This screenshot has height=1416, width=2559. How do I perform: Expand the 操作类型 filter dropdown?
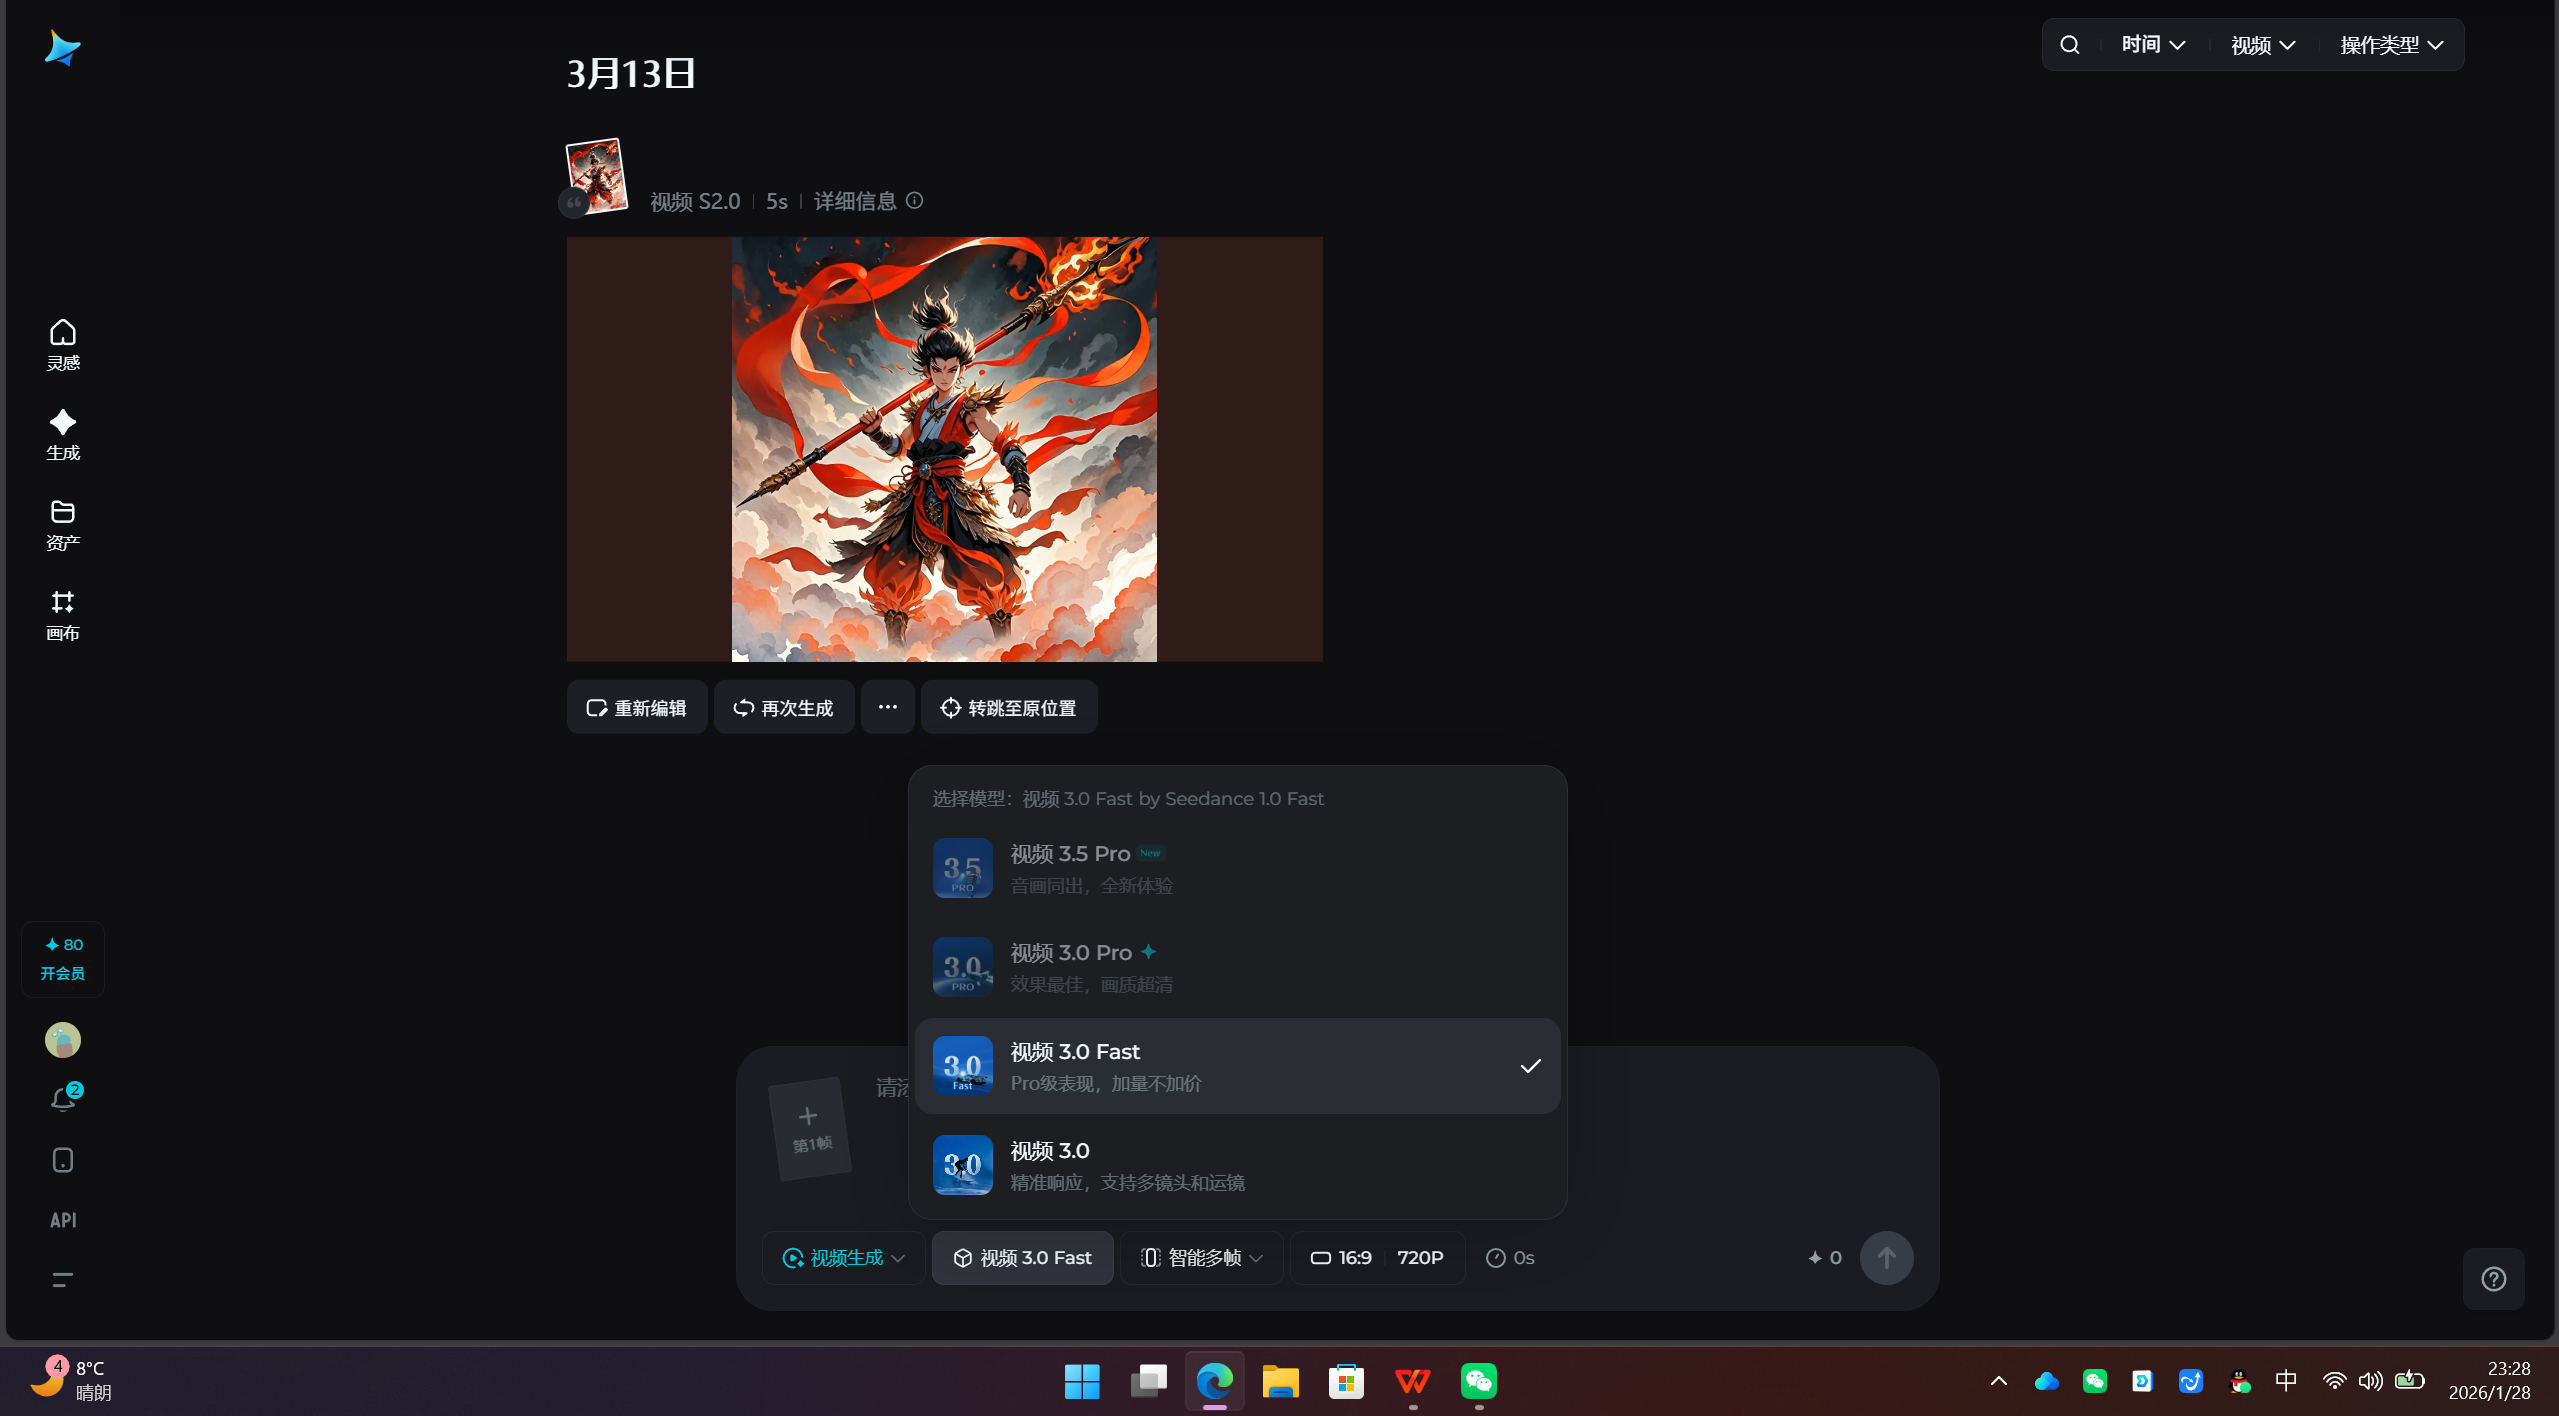(2391, 45)
